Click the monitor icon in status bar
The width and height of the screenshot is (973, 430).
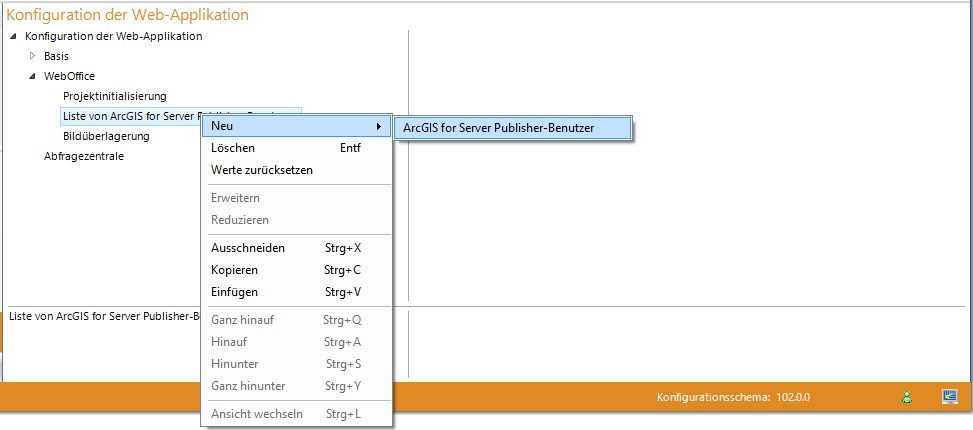tap(950, 397)
